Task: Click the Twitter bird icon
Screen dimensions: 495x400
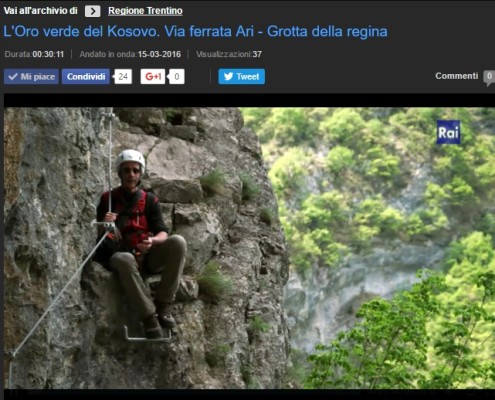Action: coord(228,77)
